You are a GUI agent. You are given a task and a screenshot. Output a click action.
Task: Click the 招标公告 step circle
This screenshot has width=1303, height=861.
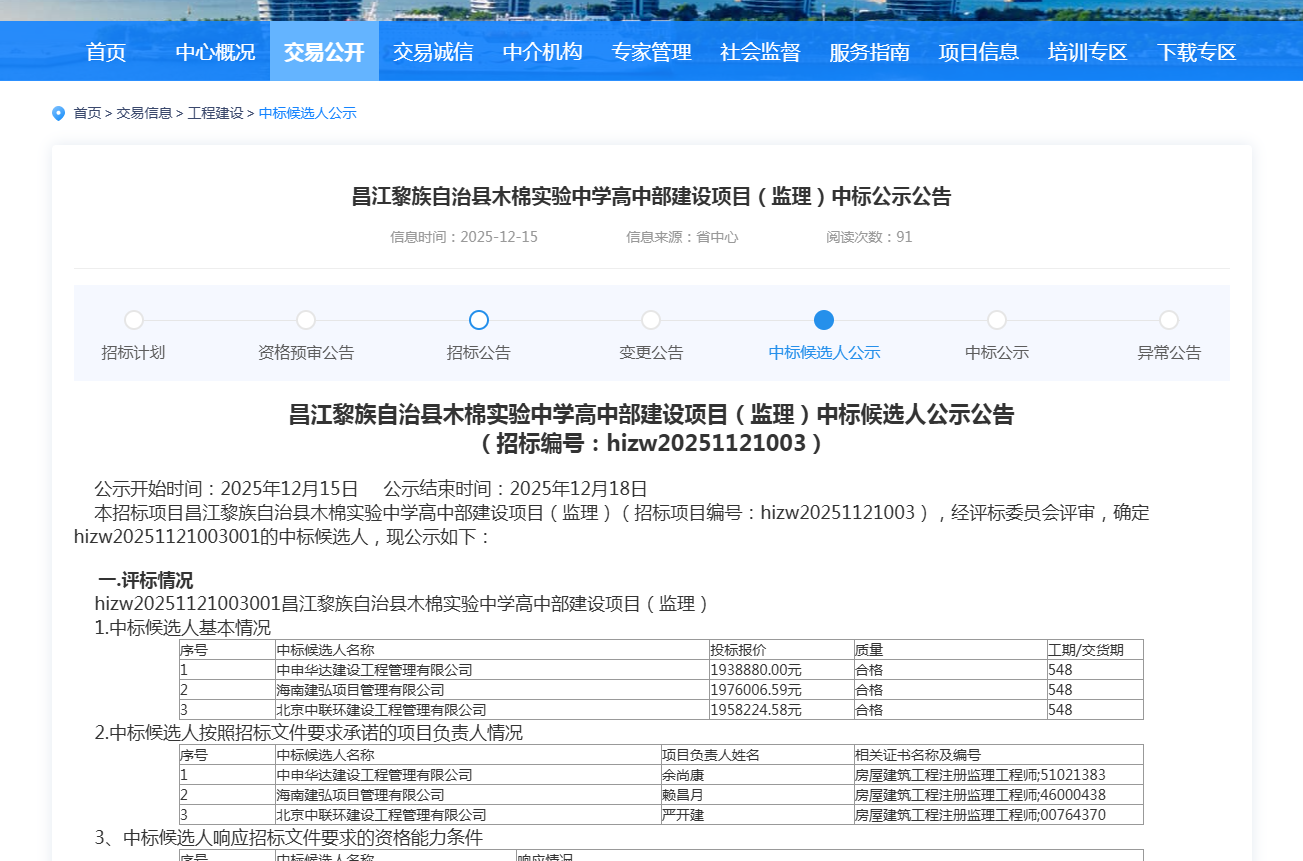coord(479,320)
